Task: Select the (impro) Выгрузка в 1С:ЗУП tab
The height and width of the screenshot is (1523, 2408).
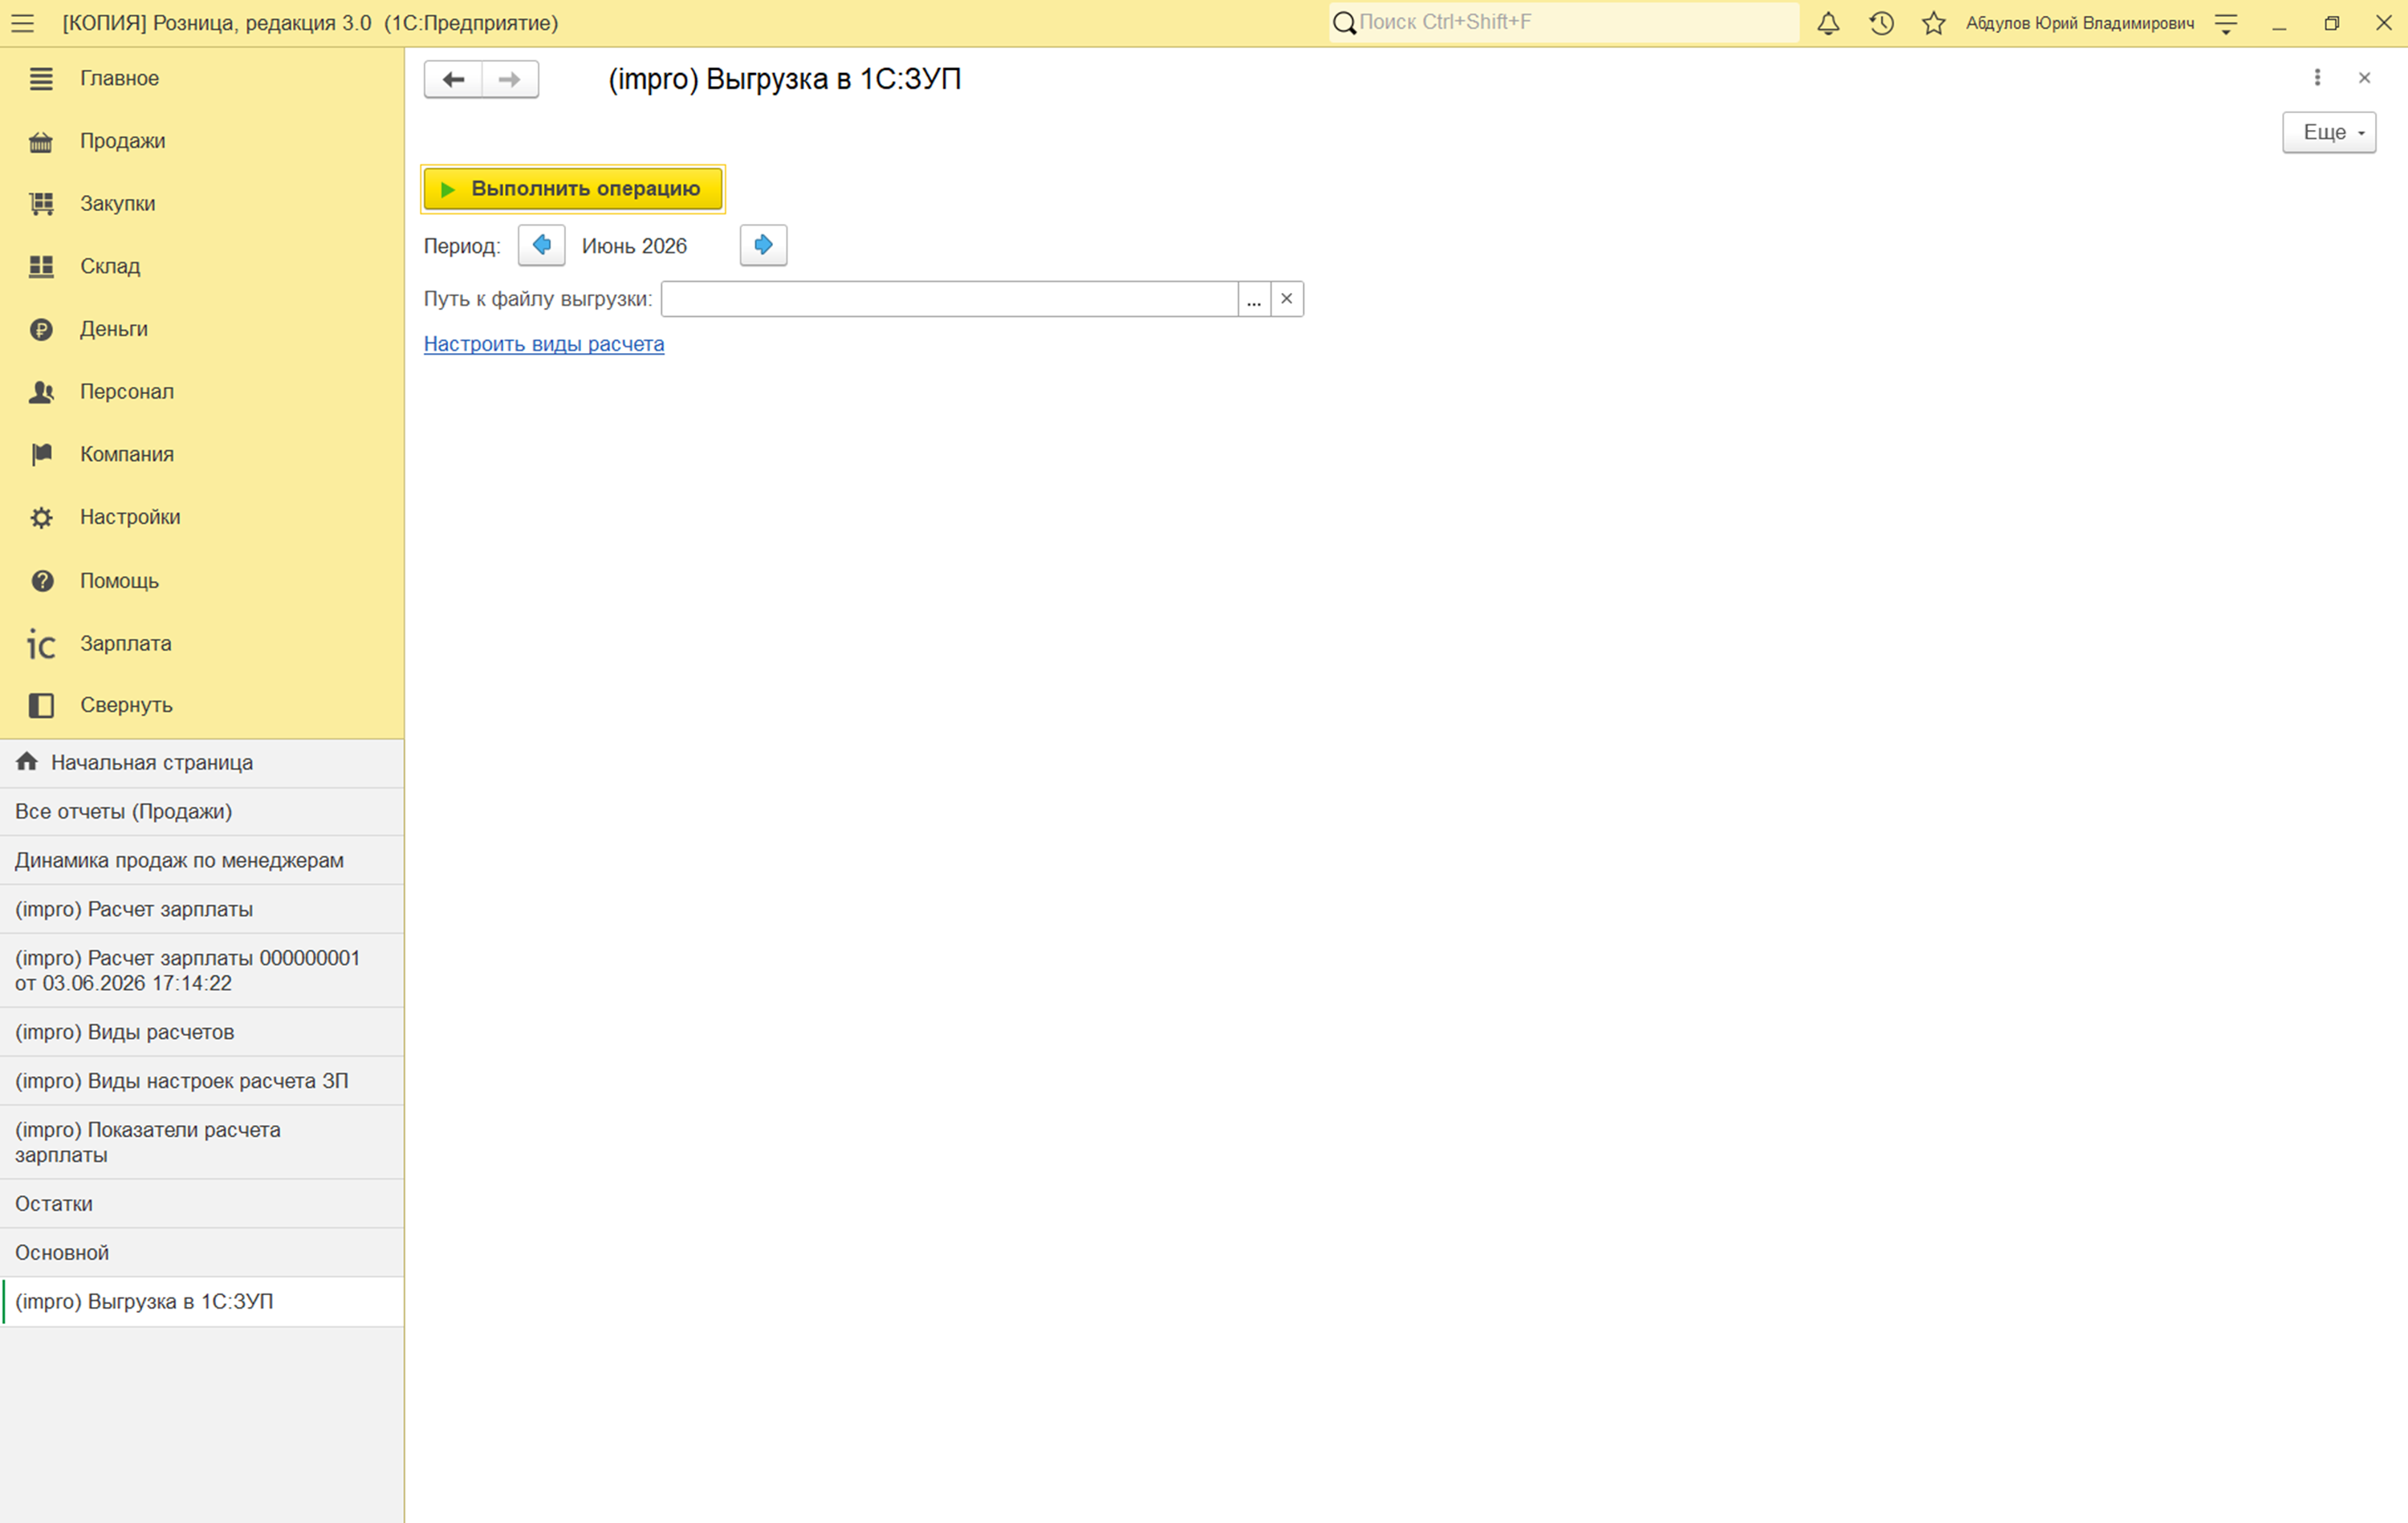Action: coord(202,1302)
